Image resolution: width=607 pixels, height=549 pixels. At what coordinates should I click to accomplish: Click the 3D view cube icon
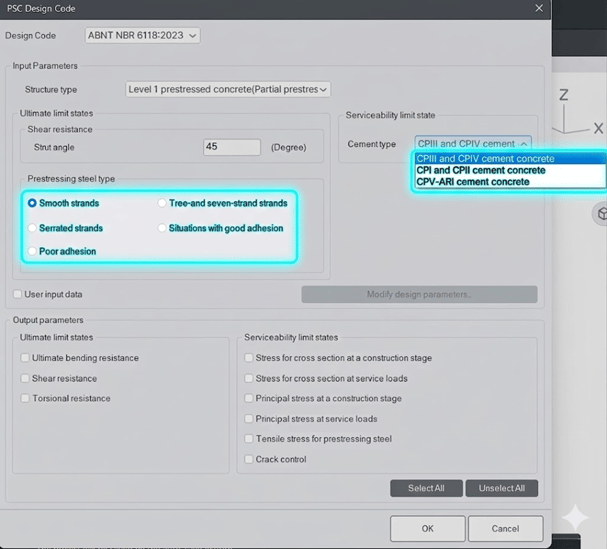coord(601,214)
